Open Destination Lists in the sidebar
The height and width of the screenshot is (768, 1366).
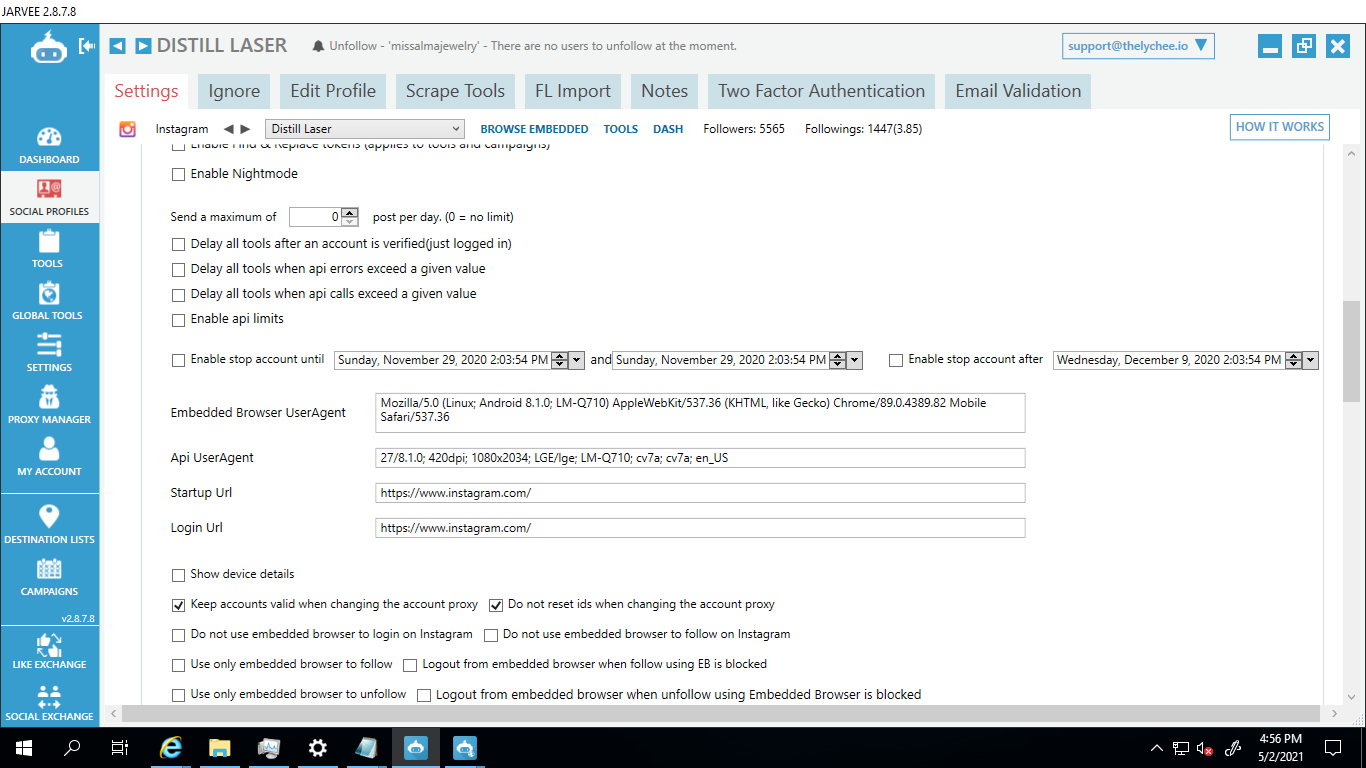[x=49, y=525]
